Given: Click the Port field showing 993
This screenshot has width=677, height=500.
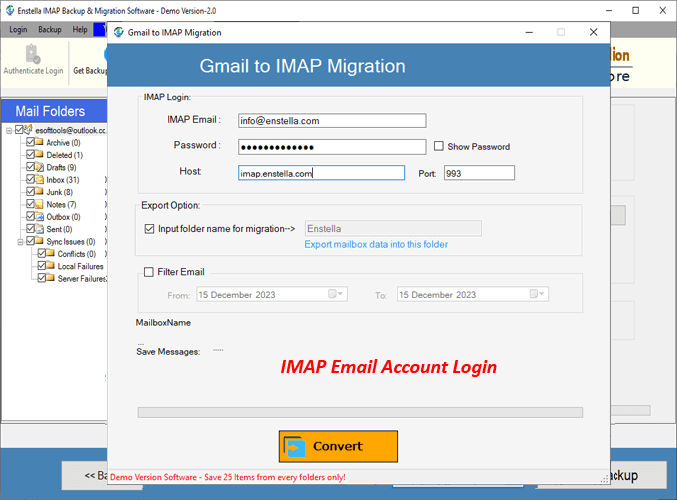Looking at the screenshot, I should click(479, 173).
